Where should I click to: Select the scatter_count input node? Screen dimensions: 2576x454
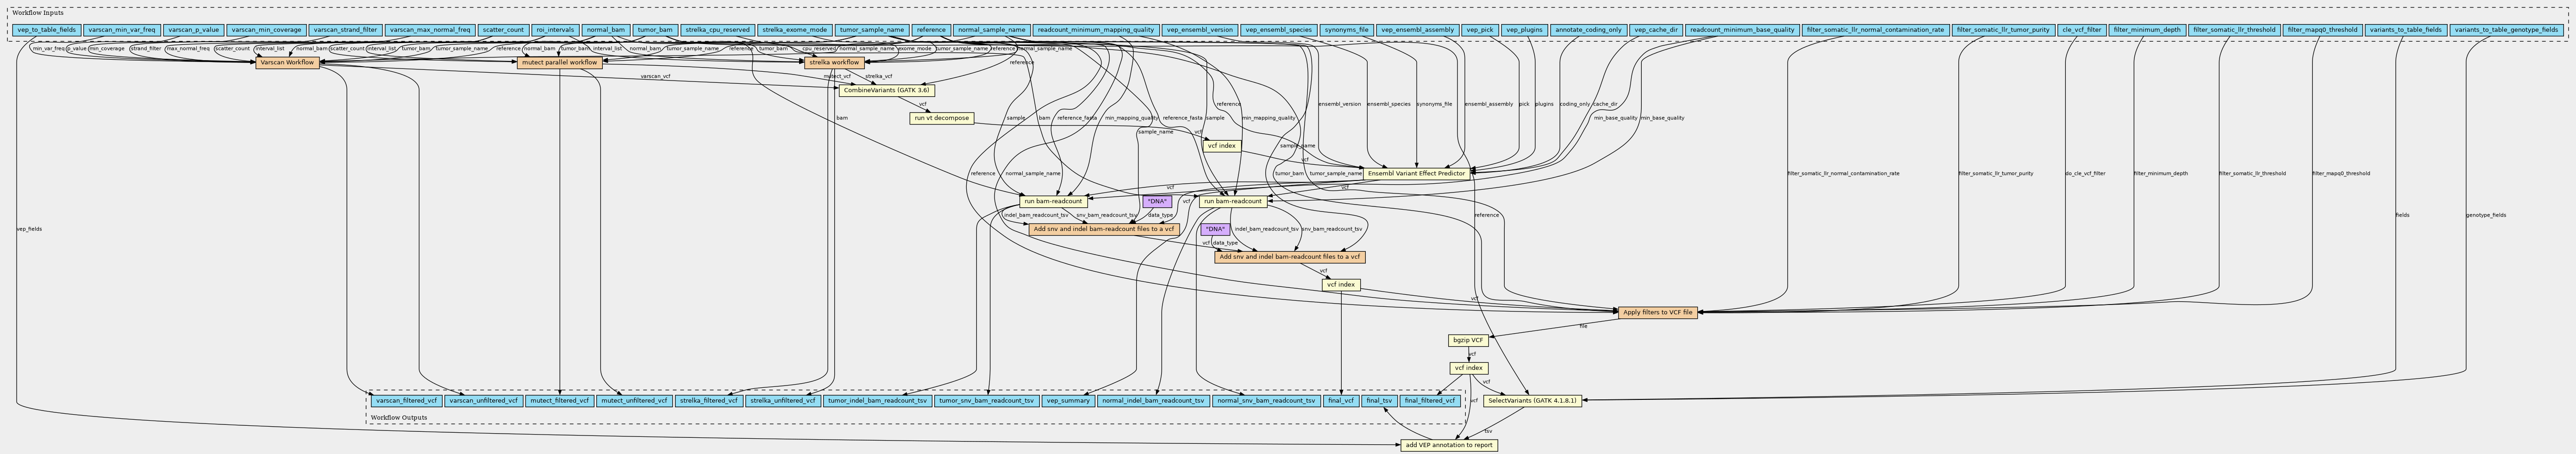tap(502, 30)
